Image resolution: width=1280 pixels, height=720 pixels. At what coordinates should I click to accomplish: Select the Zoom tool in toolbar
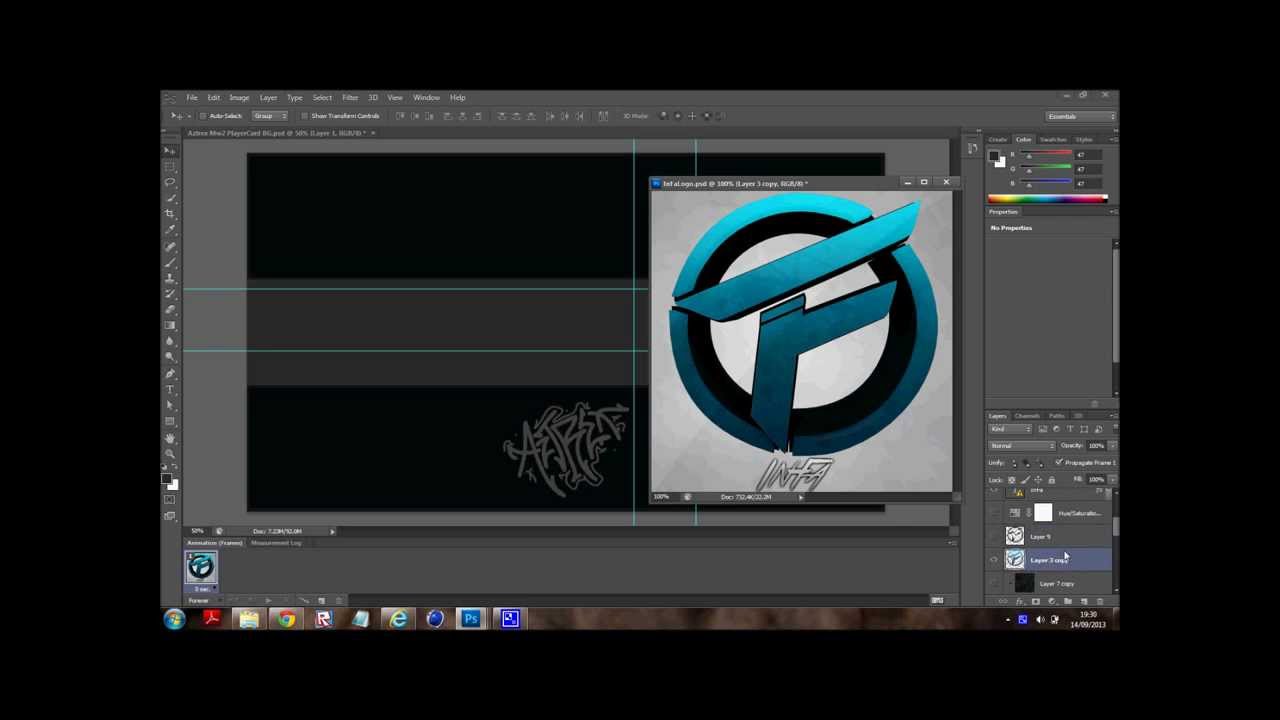(x=170, y=454)
